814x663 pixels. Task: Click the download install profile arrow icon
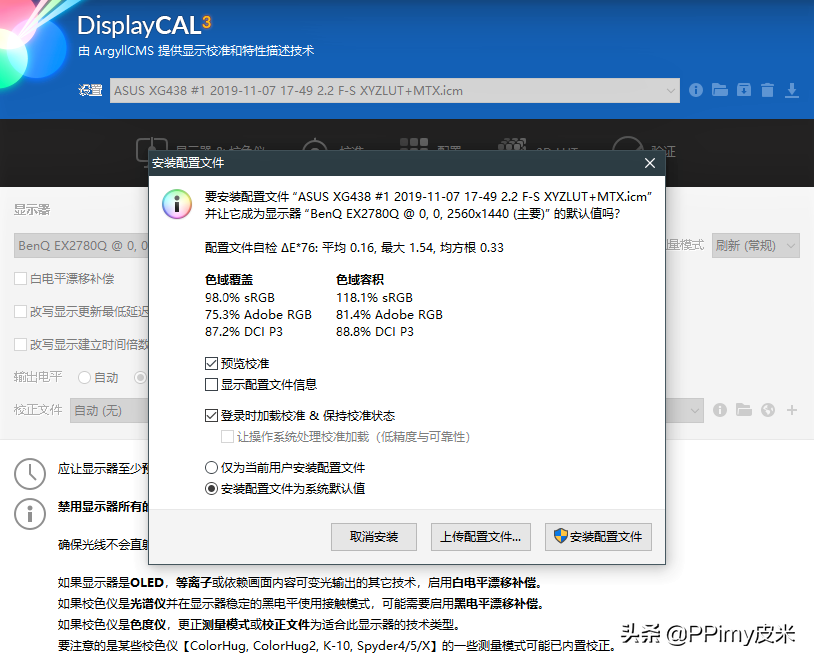[792, 90]
